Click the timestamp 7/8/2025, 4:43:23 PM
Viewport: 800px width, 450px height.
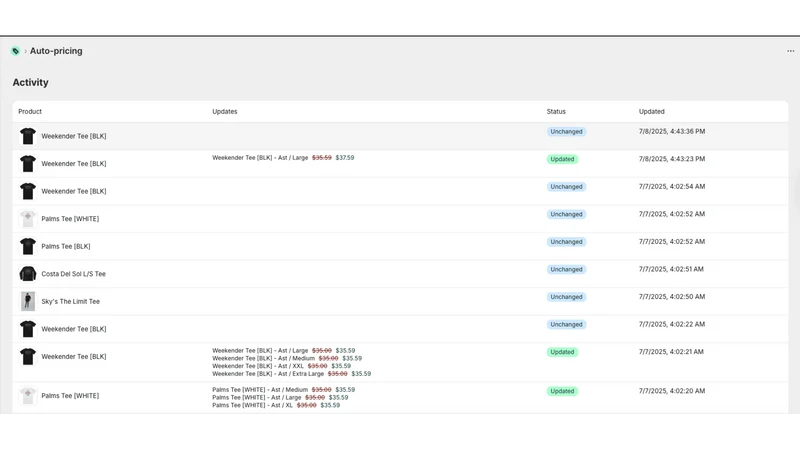672,159
